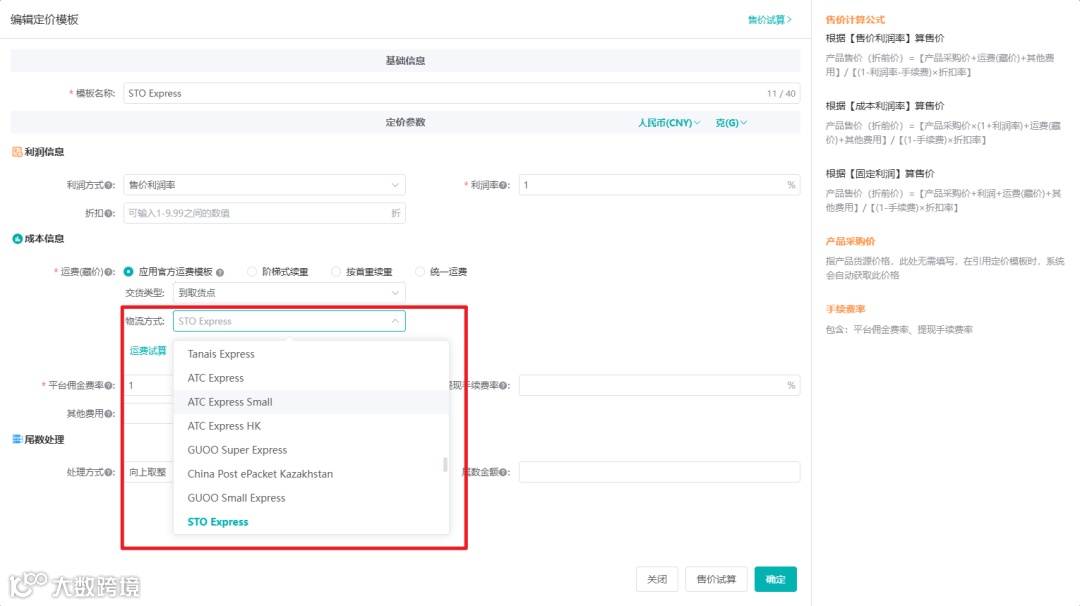Choose China Post ePacket Kazakhstan option
The width and height of the screenshot is (1080, 606).
(311, 474)
